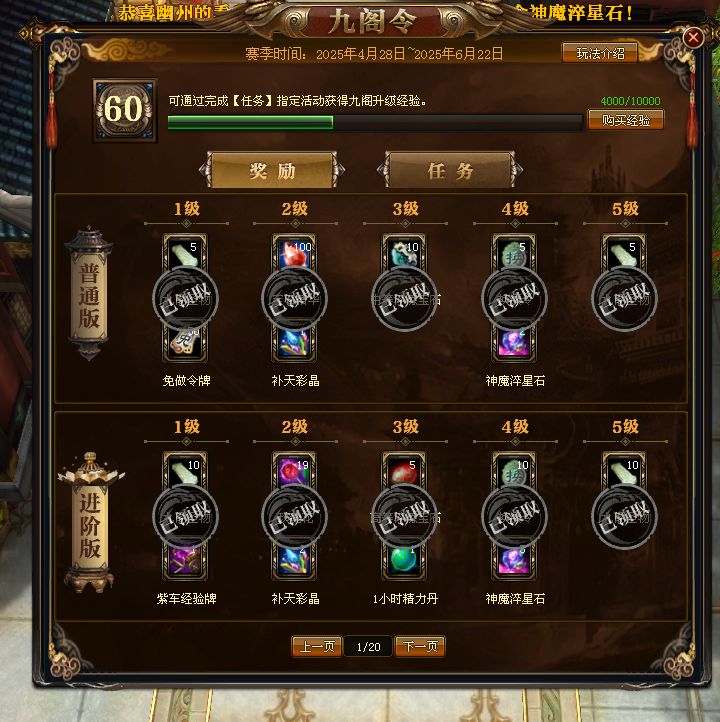720x722 pixels.
Task: Select the rose icon with 19 count
Action: tap(295, 472)
